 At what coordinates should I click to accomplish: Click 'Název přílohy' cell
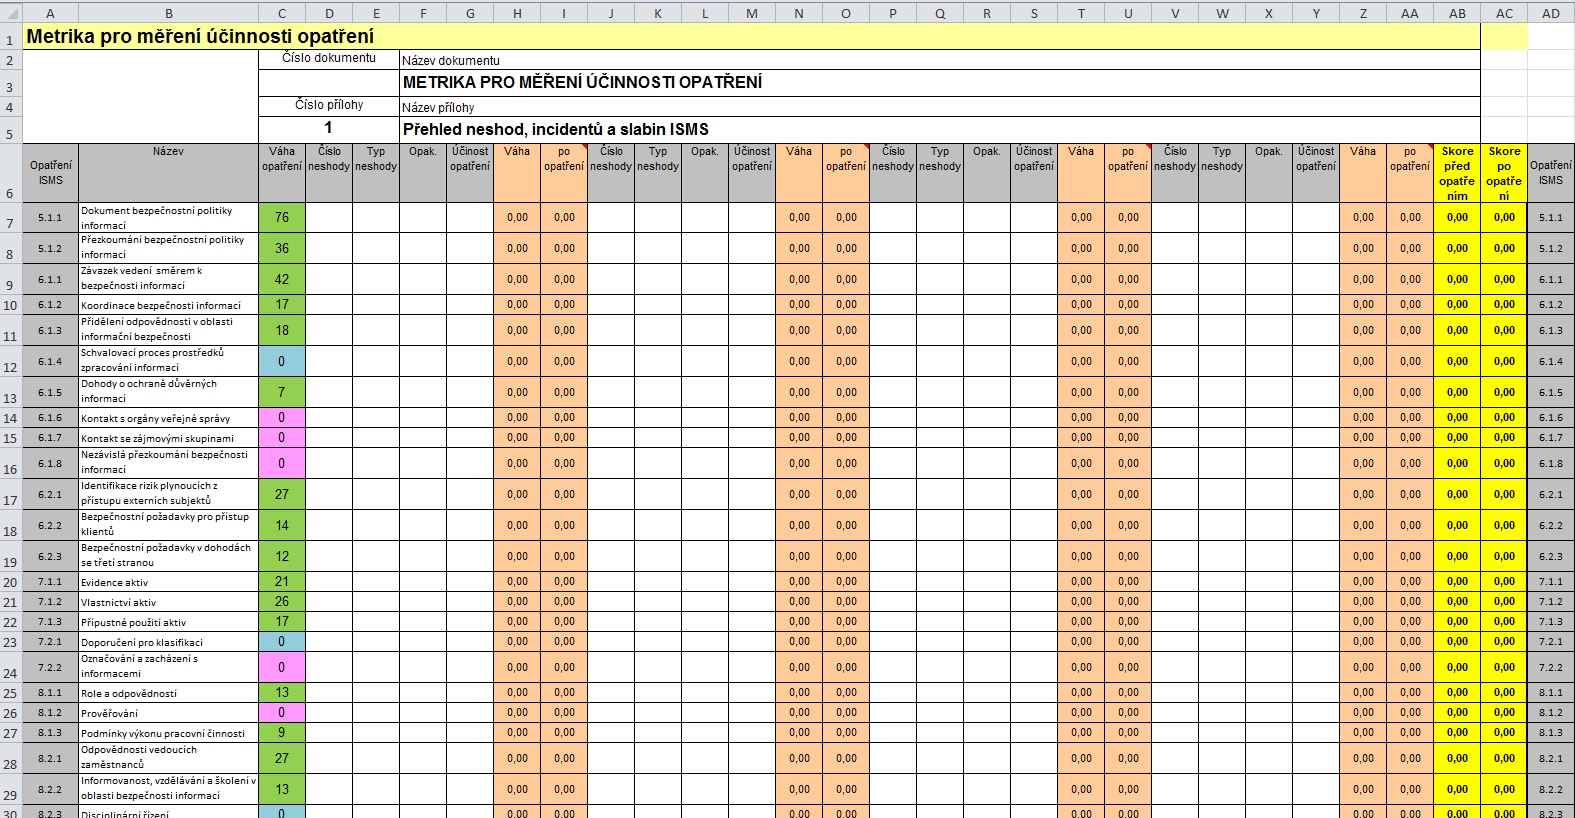[940, 107]
